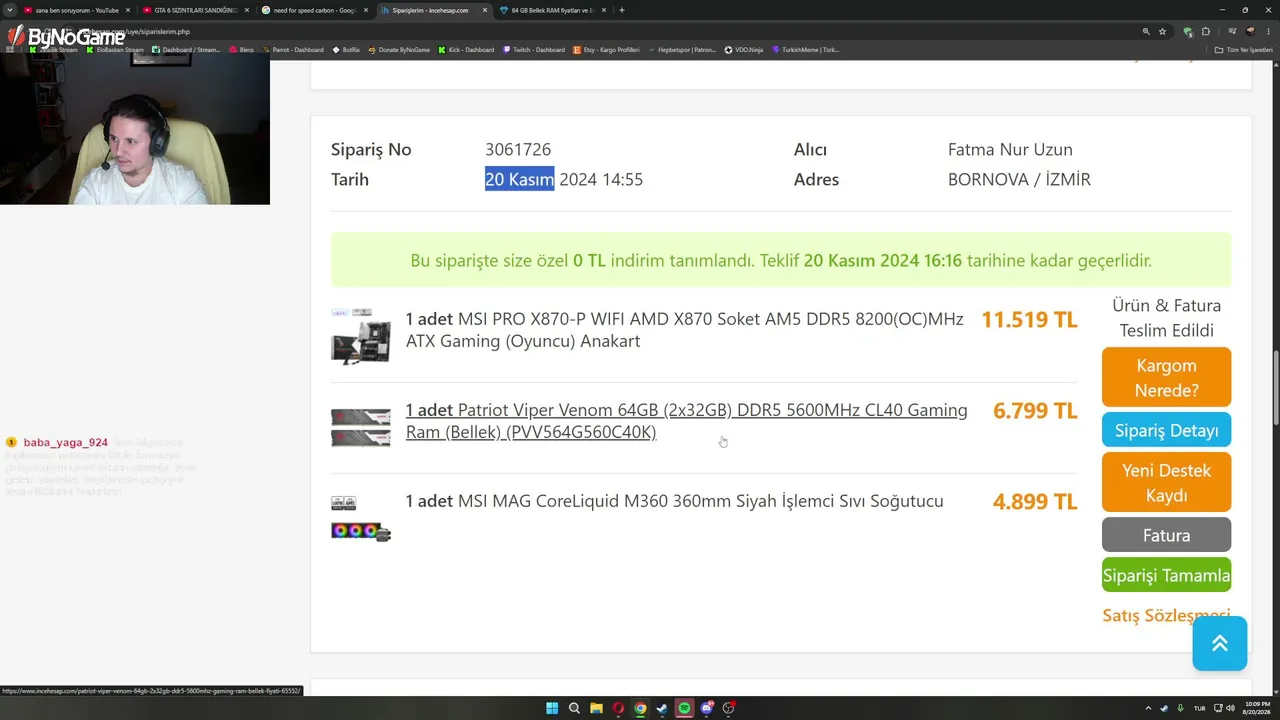Open the Patriot Viper Venom 64GB RAM link

click(686, 421)
